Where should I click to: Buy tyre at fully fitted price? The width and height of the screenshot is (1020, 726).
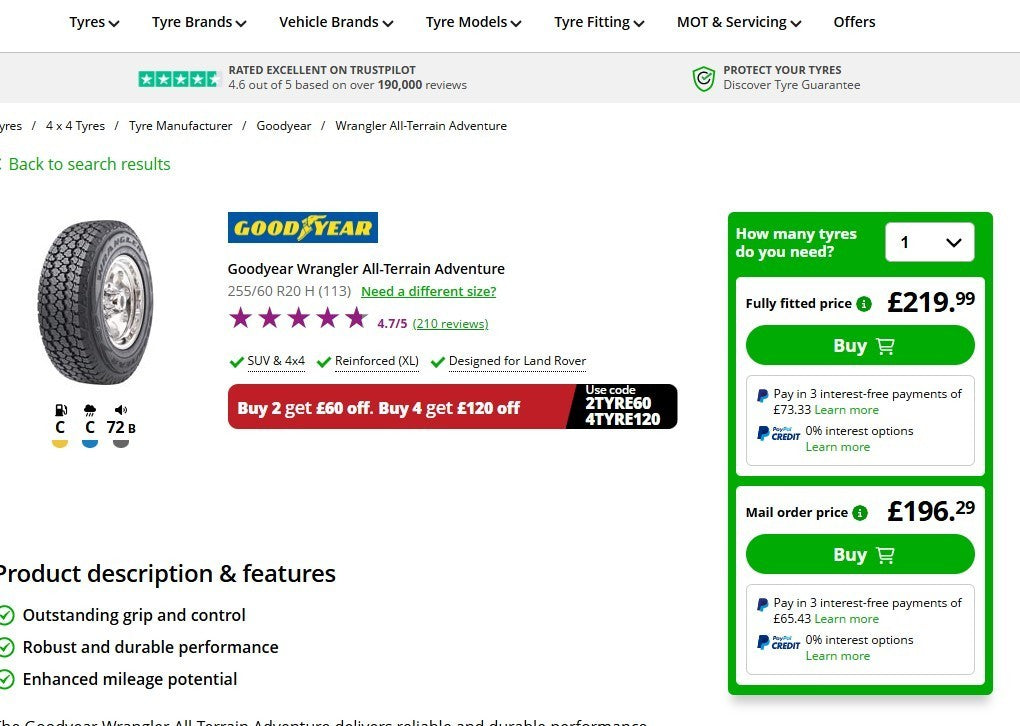click(x=860, y=345)
